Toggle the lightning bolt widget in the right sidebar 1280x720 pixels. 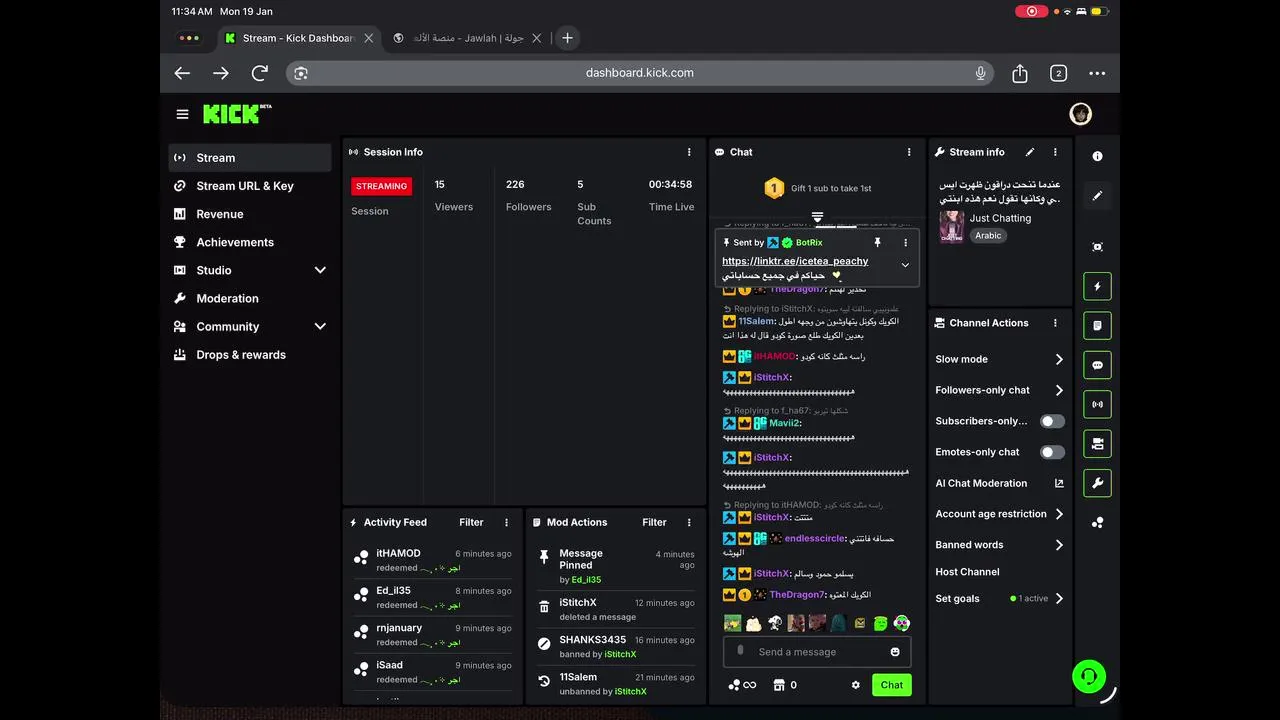pos(1097,286)
